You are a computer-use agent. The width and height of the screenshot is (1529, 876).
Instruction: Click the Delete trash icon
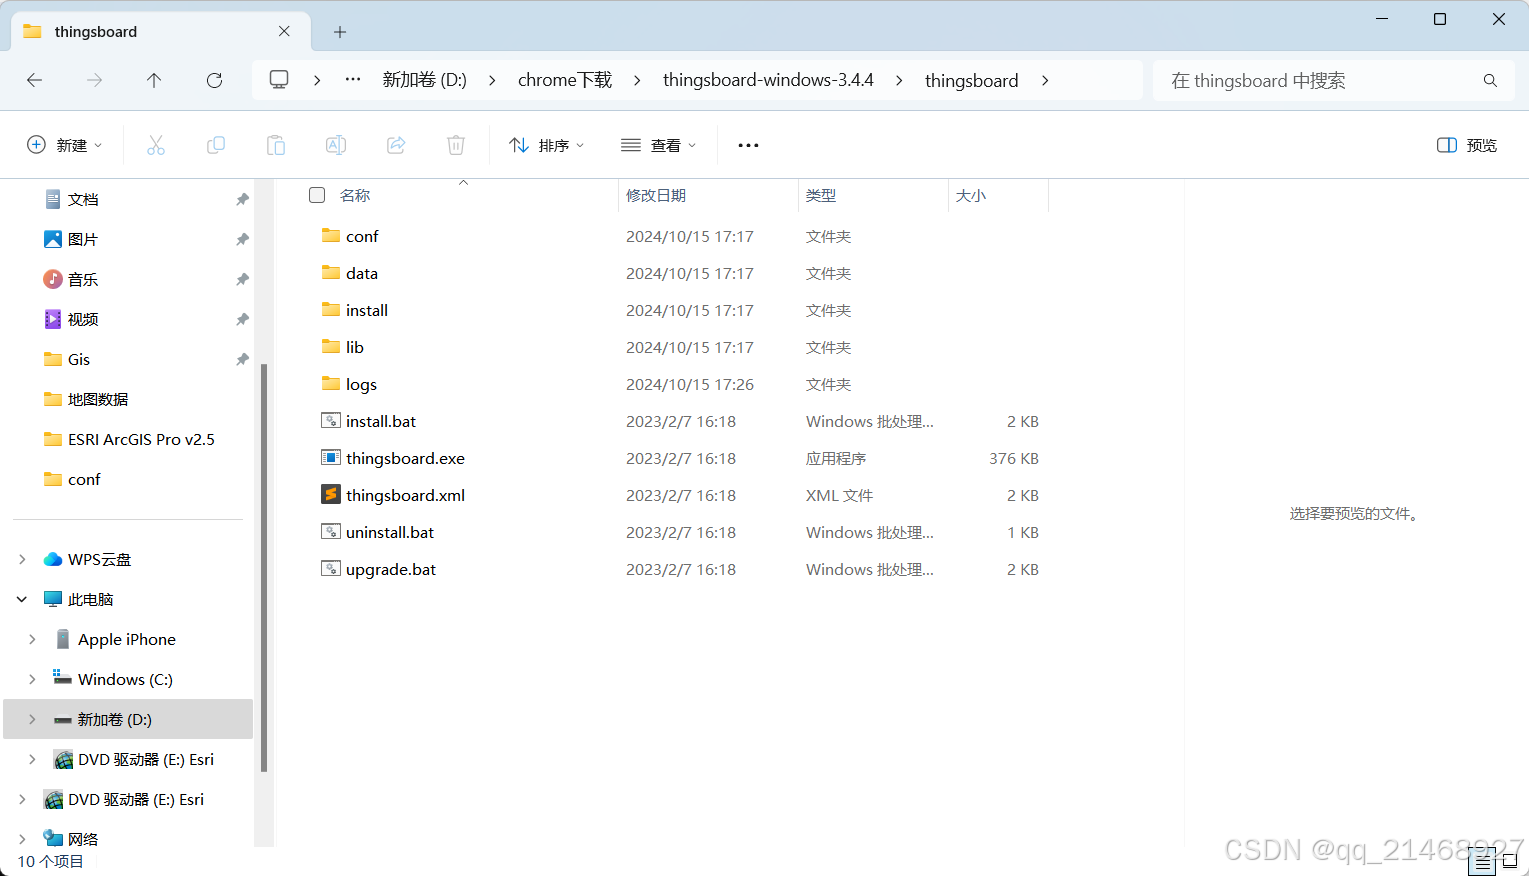(456, 145)
